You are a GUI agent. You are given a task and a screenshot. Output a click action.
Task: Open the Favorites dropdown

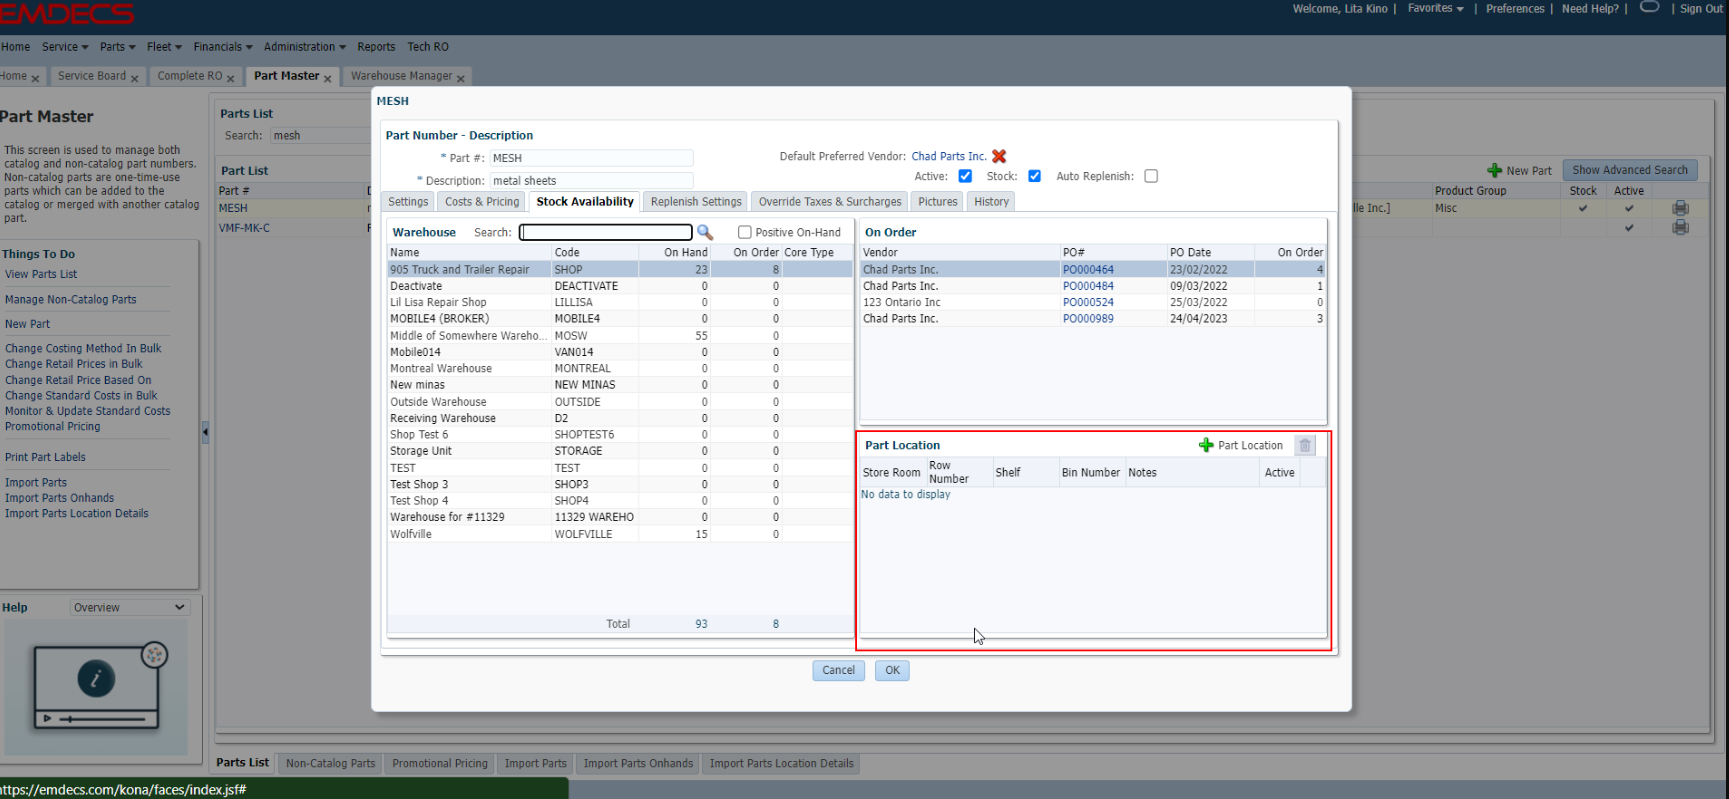click(x=1435, y=8)
